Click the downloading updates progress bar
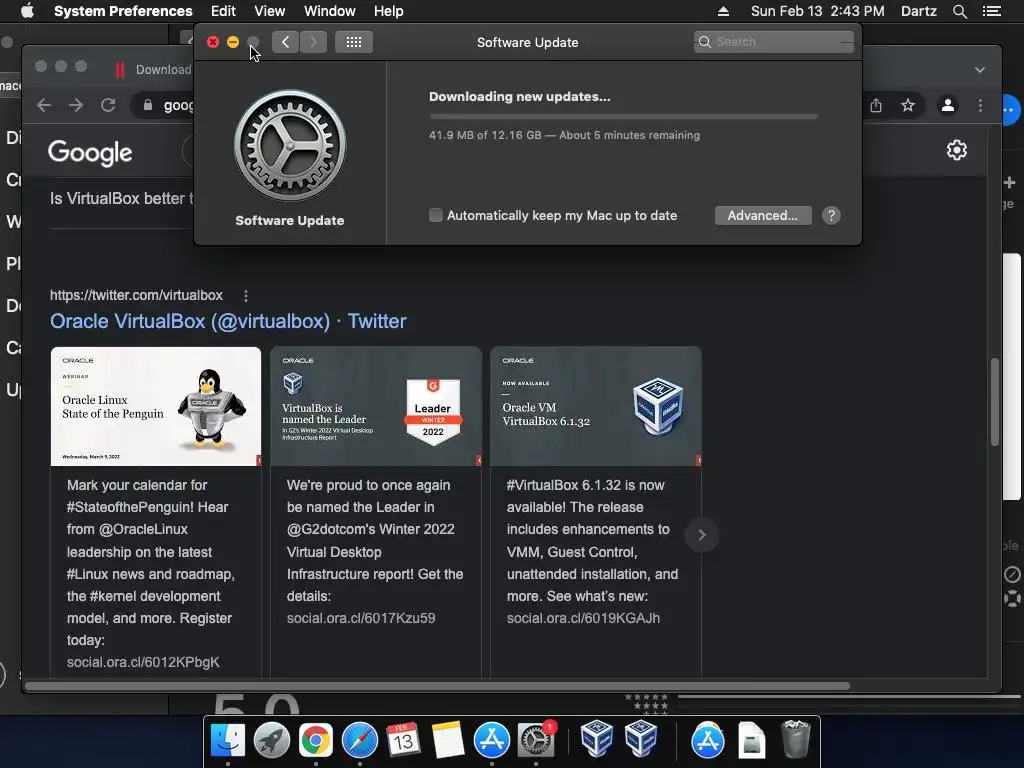The height and width of the screenshot is (768, 1024). (x=623, y=116)
